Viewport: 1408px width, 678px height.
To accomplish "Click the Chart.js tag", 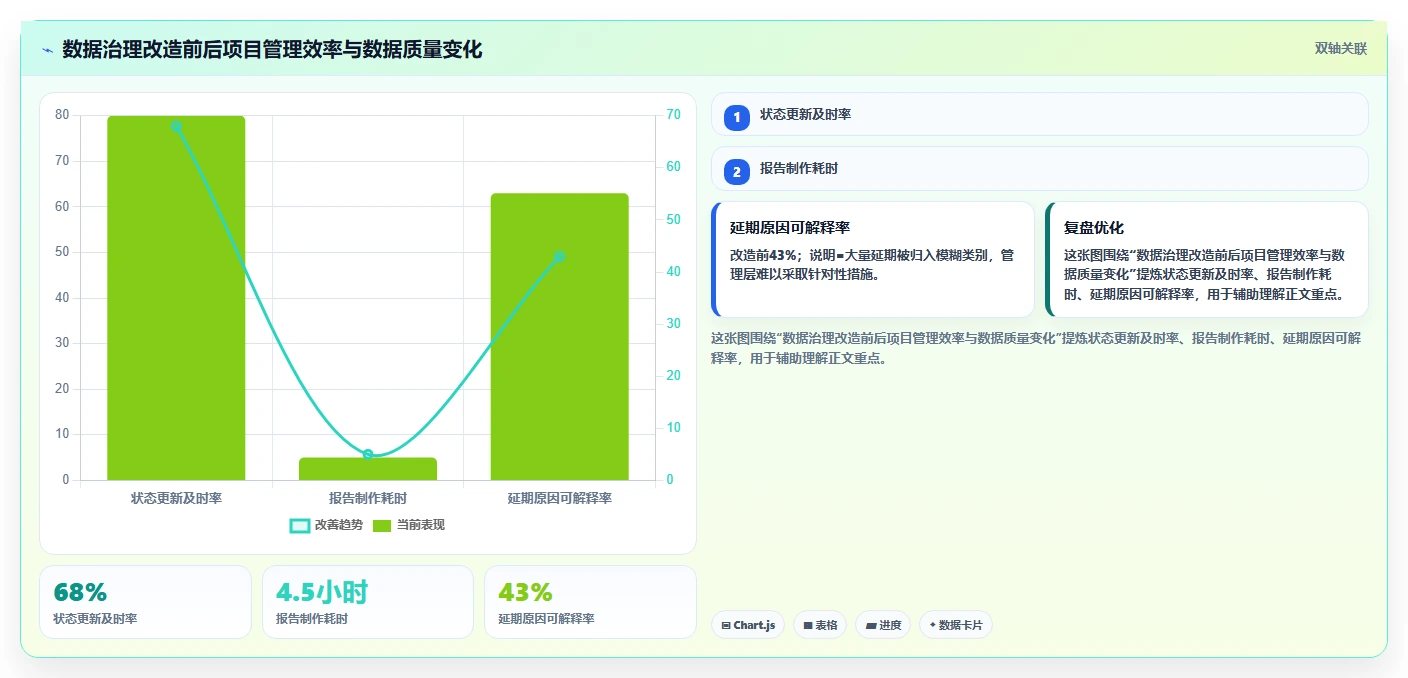I will (748, 625).
